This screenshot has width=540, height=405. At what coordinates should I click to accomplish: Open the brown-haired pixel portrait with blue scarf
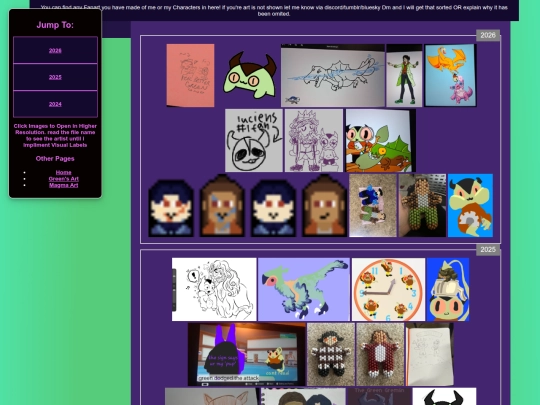[x=222, y=205]
